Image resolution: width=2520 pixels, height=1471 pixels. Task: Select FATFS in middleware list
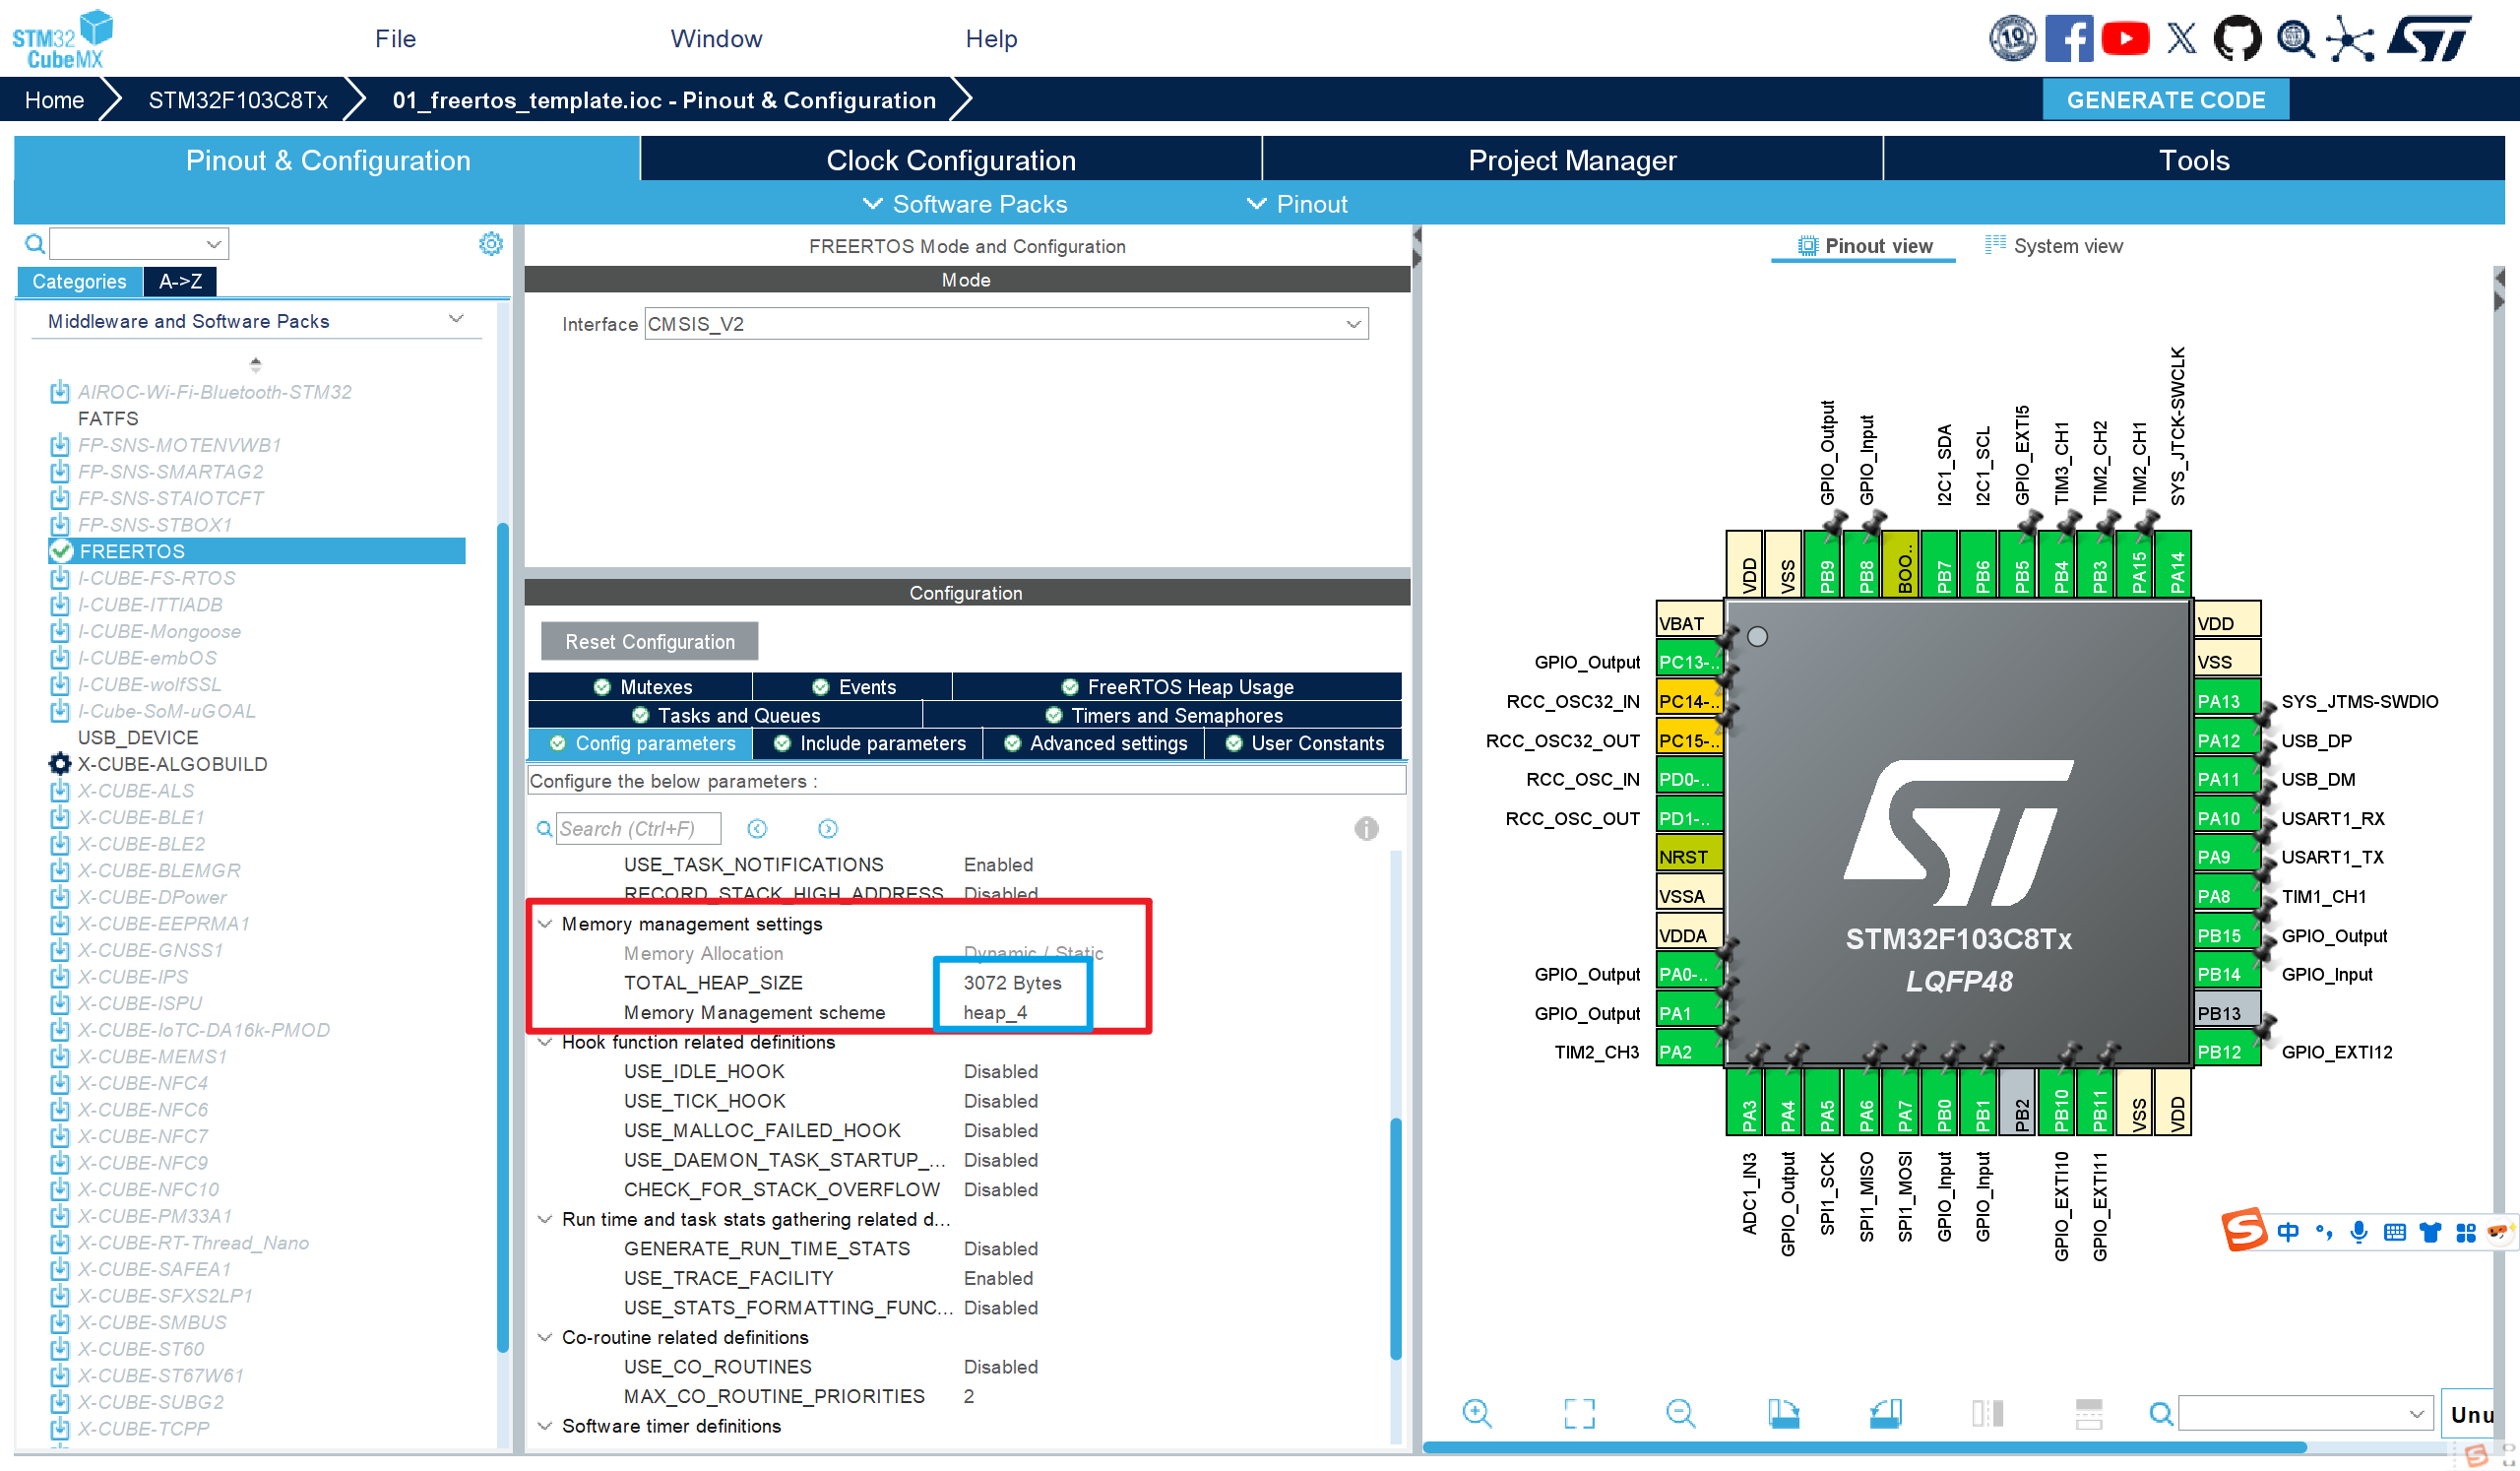[x=108, y=418]
